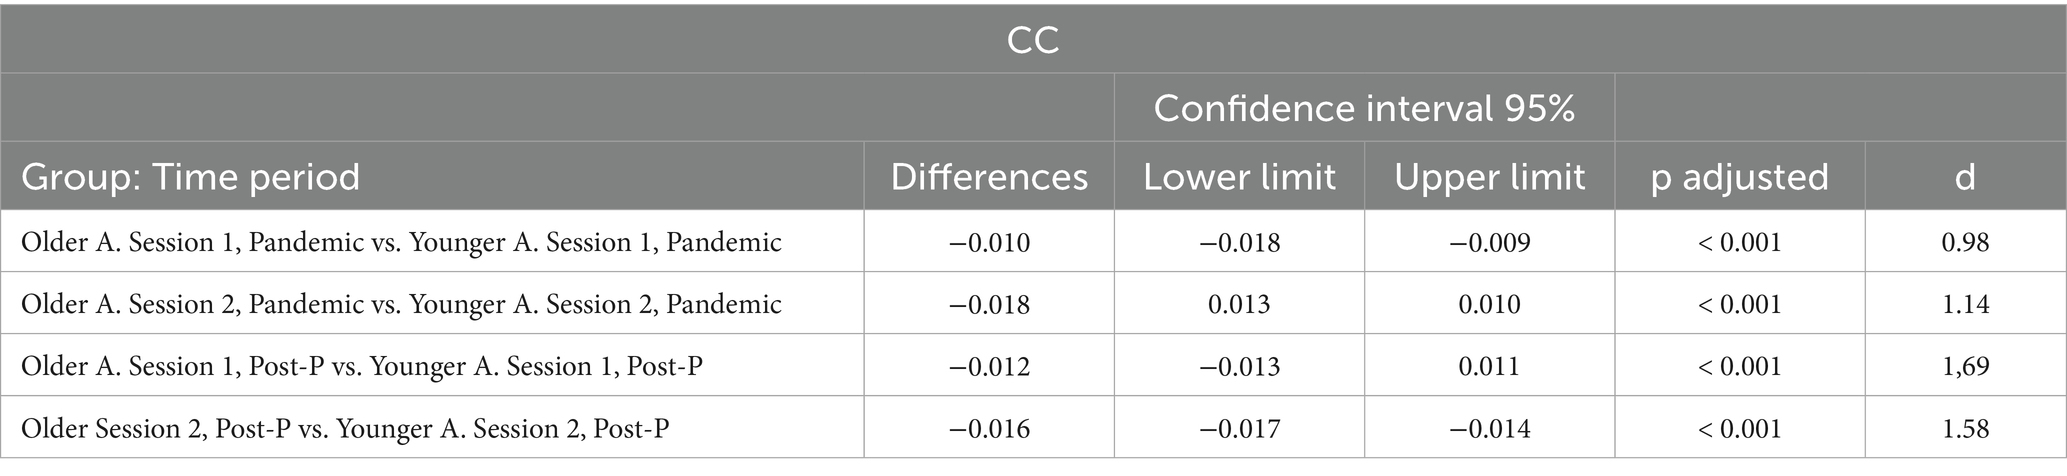Select the Older A. Session 2, Pandemic row label

tap(401, 304)
